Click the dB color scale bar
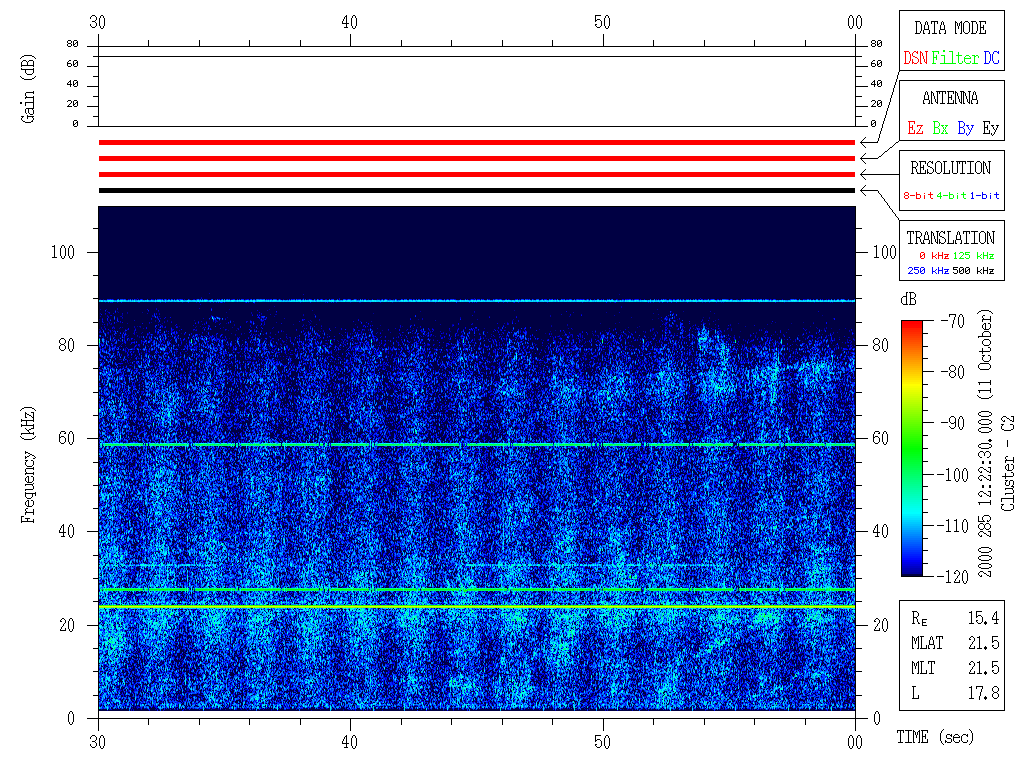This screenshot has height=768, width=1024. [911, 447]
